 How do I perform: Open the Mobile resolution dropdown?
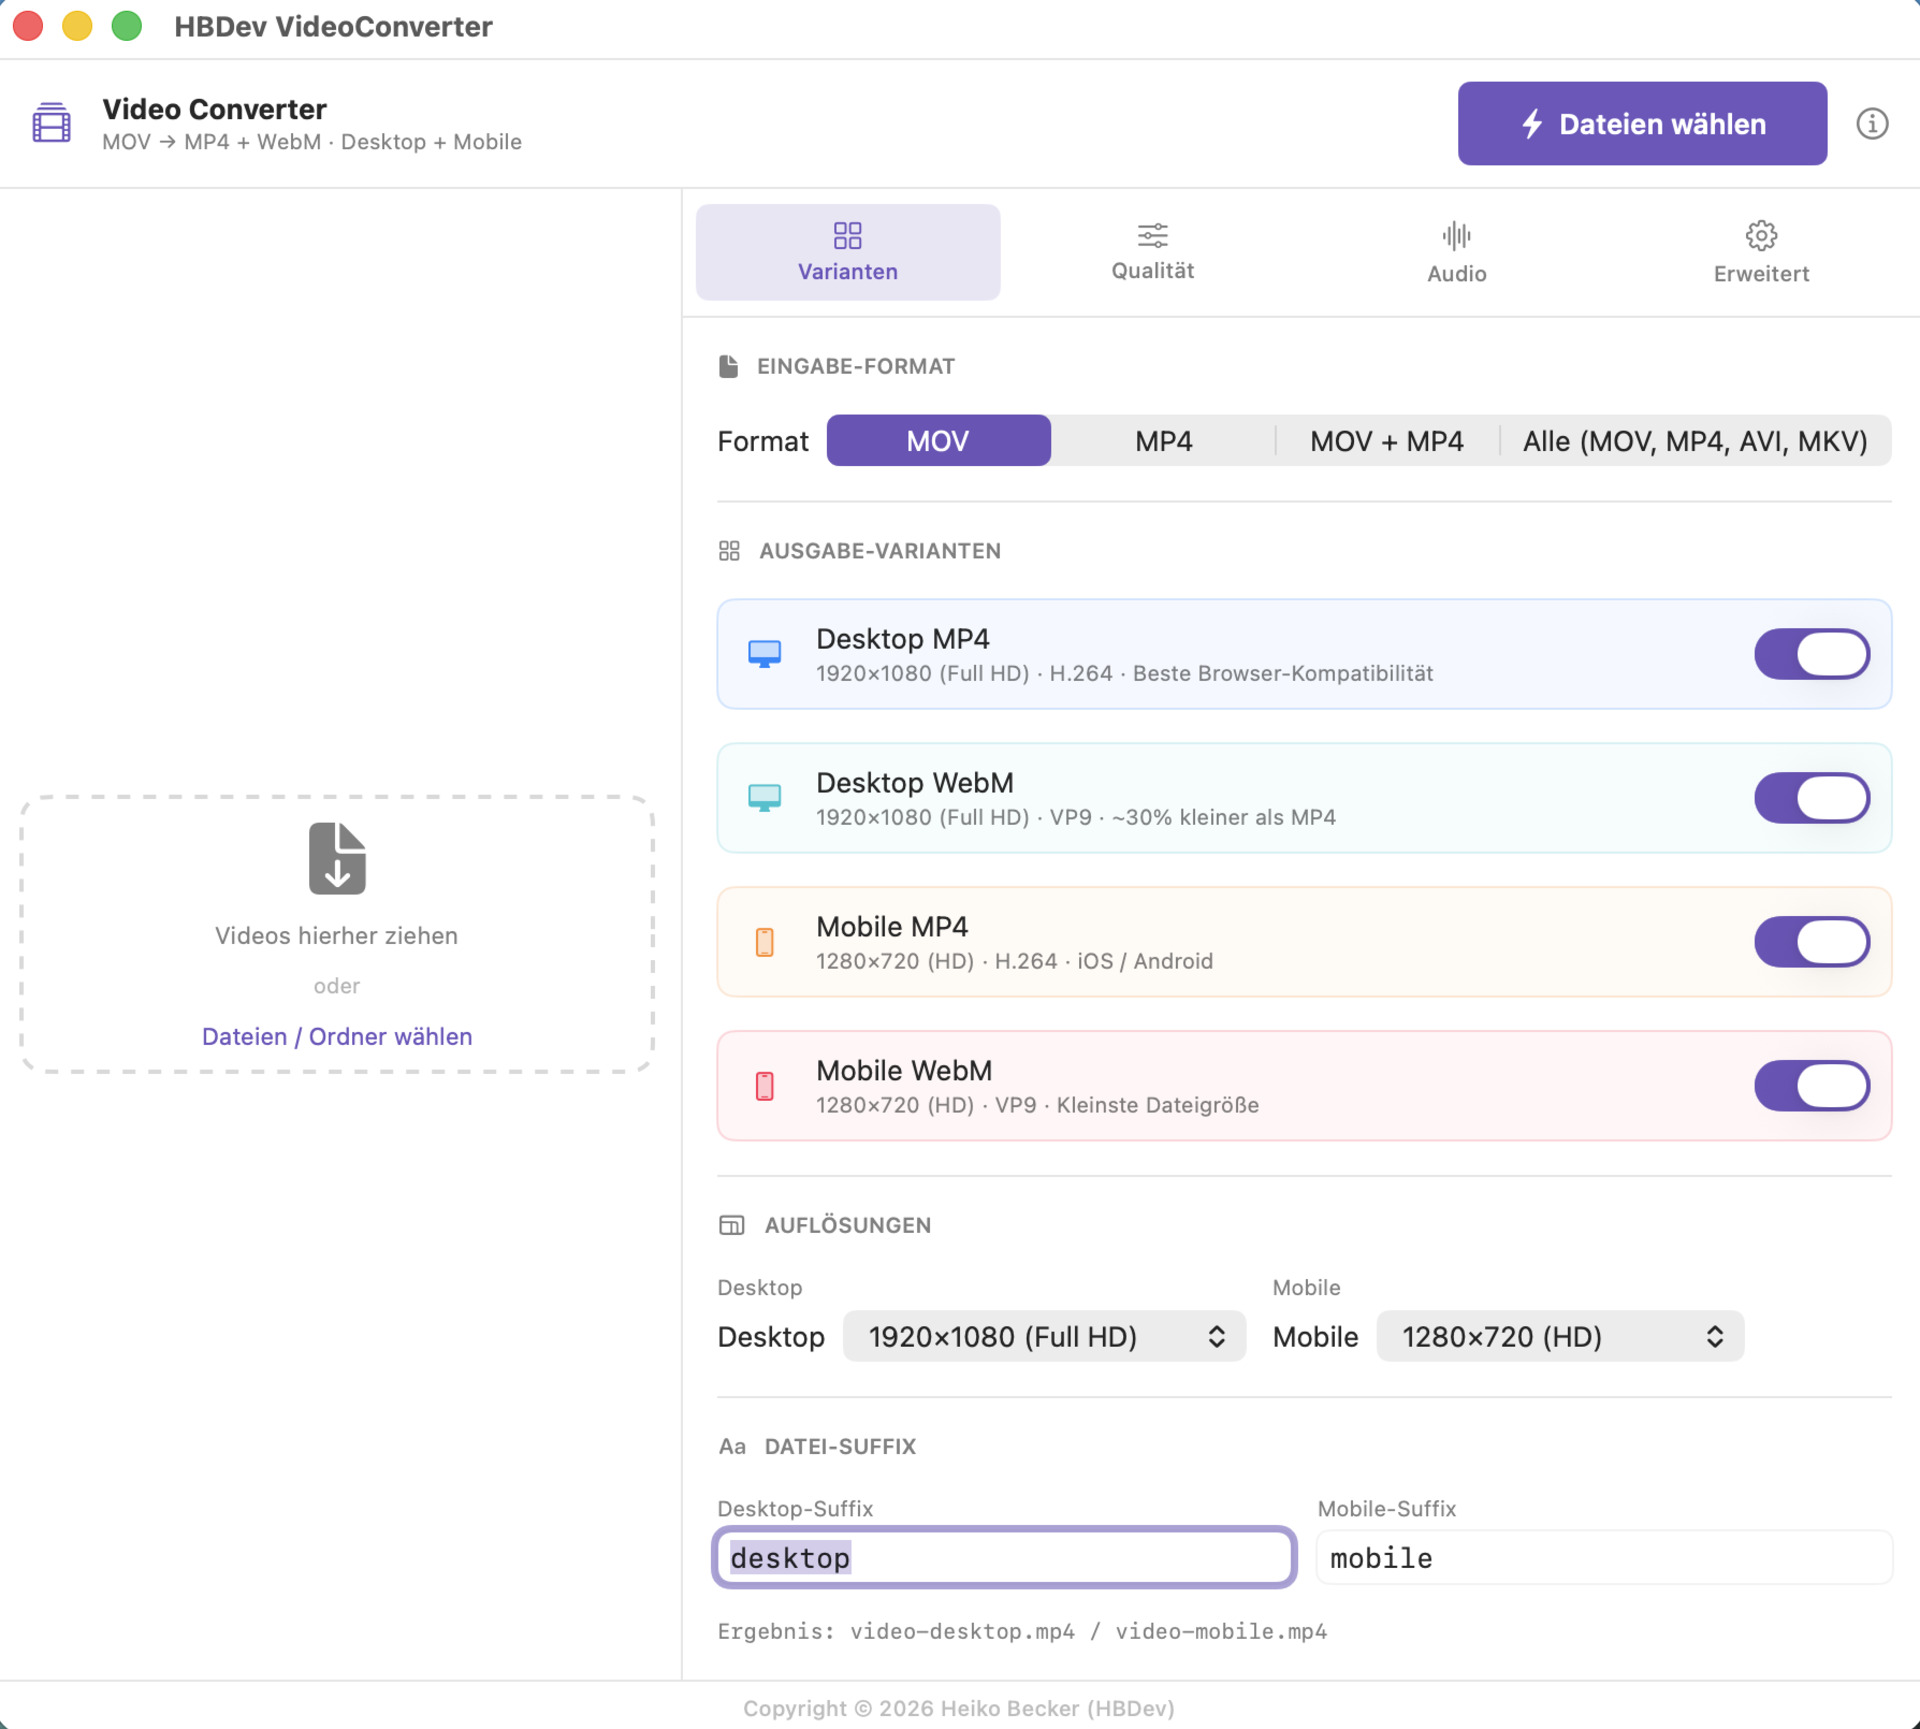tap(1559, 1337)
